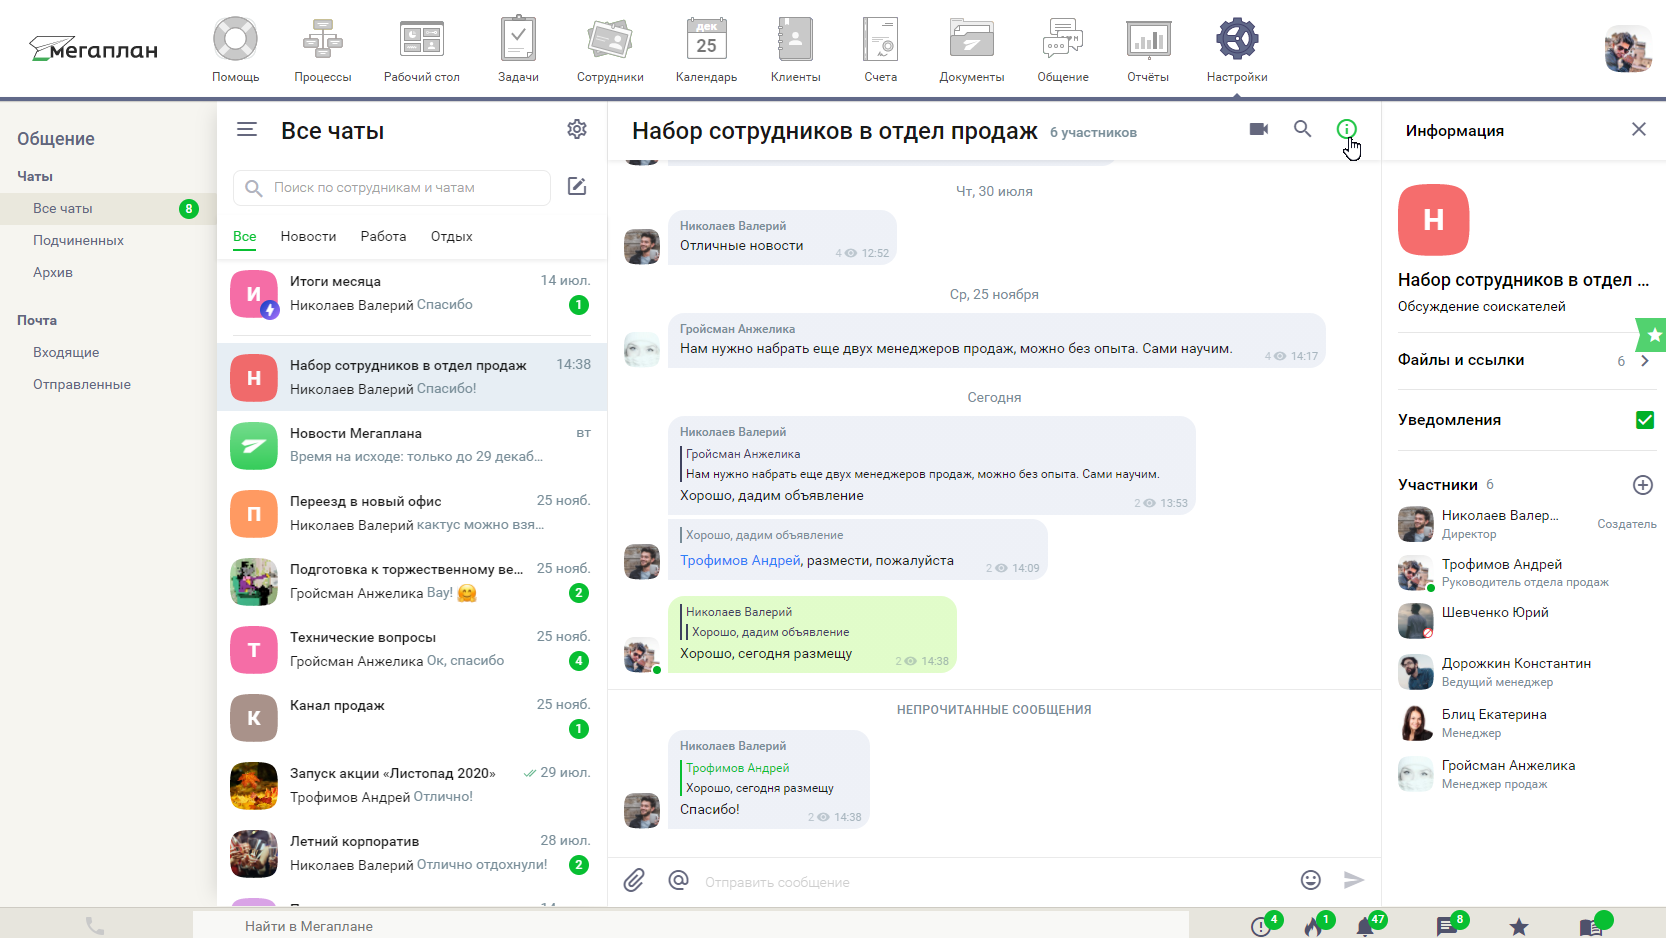Click the Трофимов Андрей mention link

pos(740,561)
